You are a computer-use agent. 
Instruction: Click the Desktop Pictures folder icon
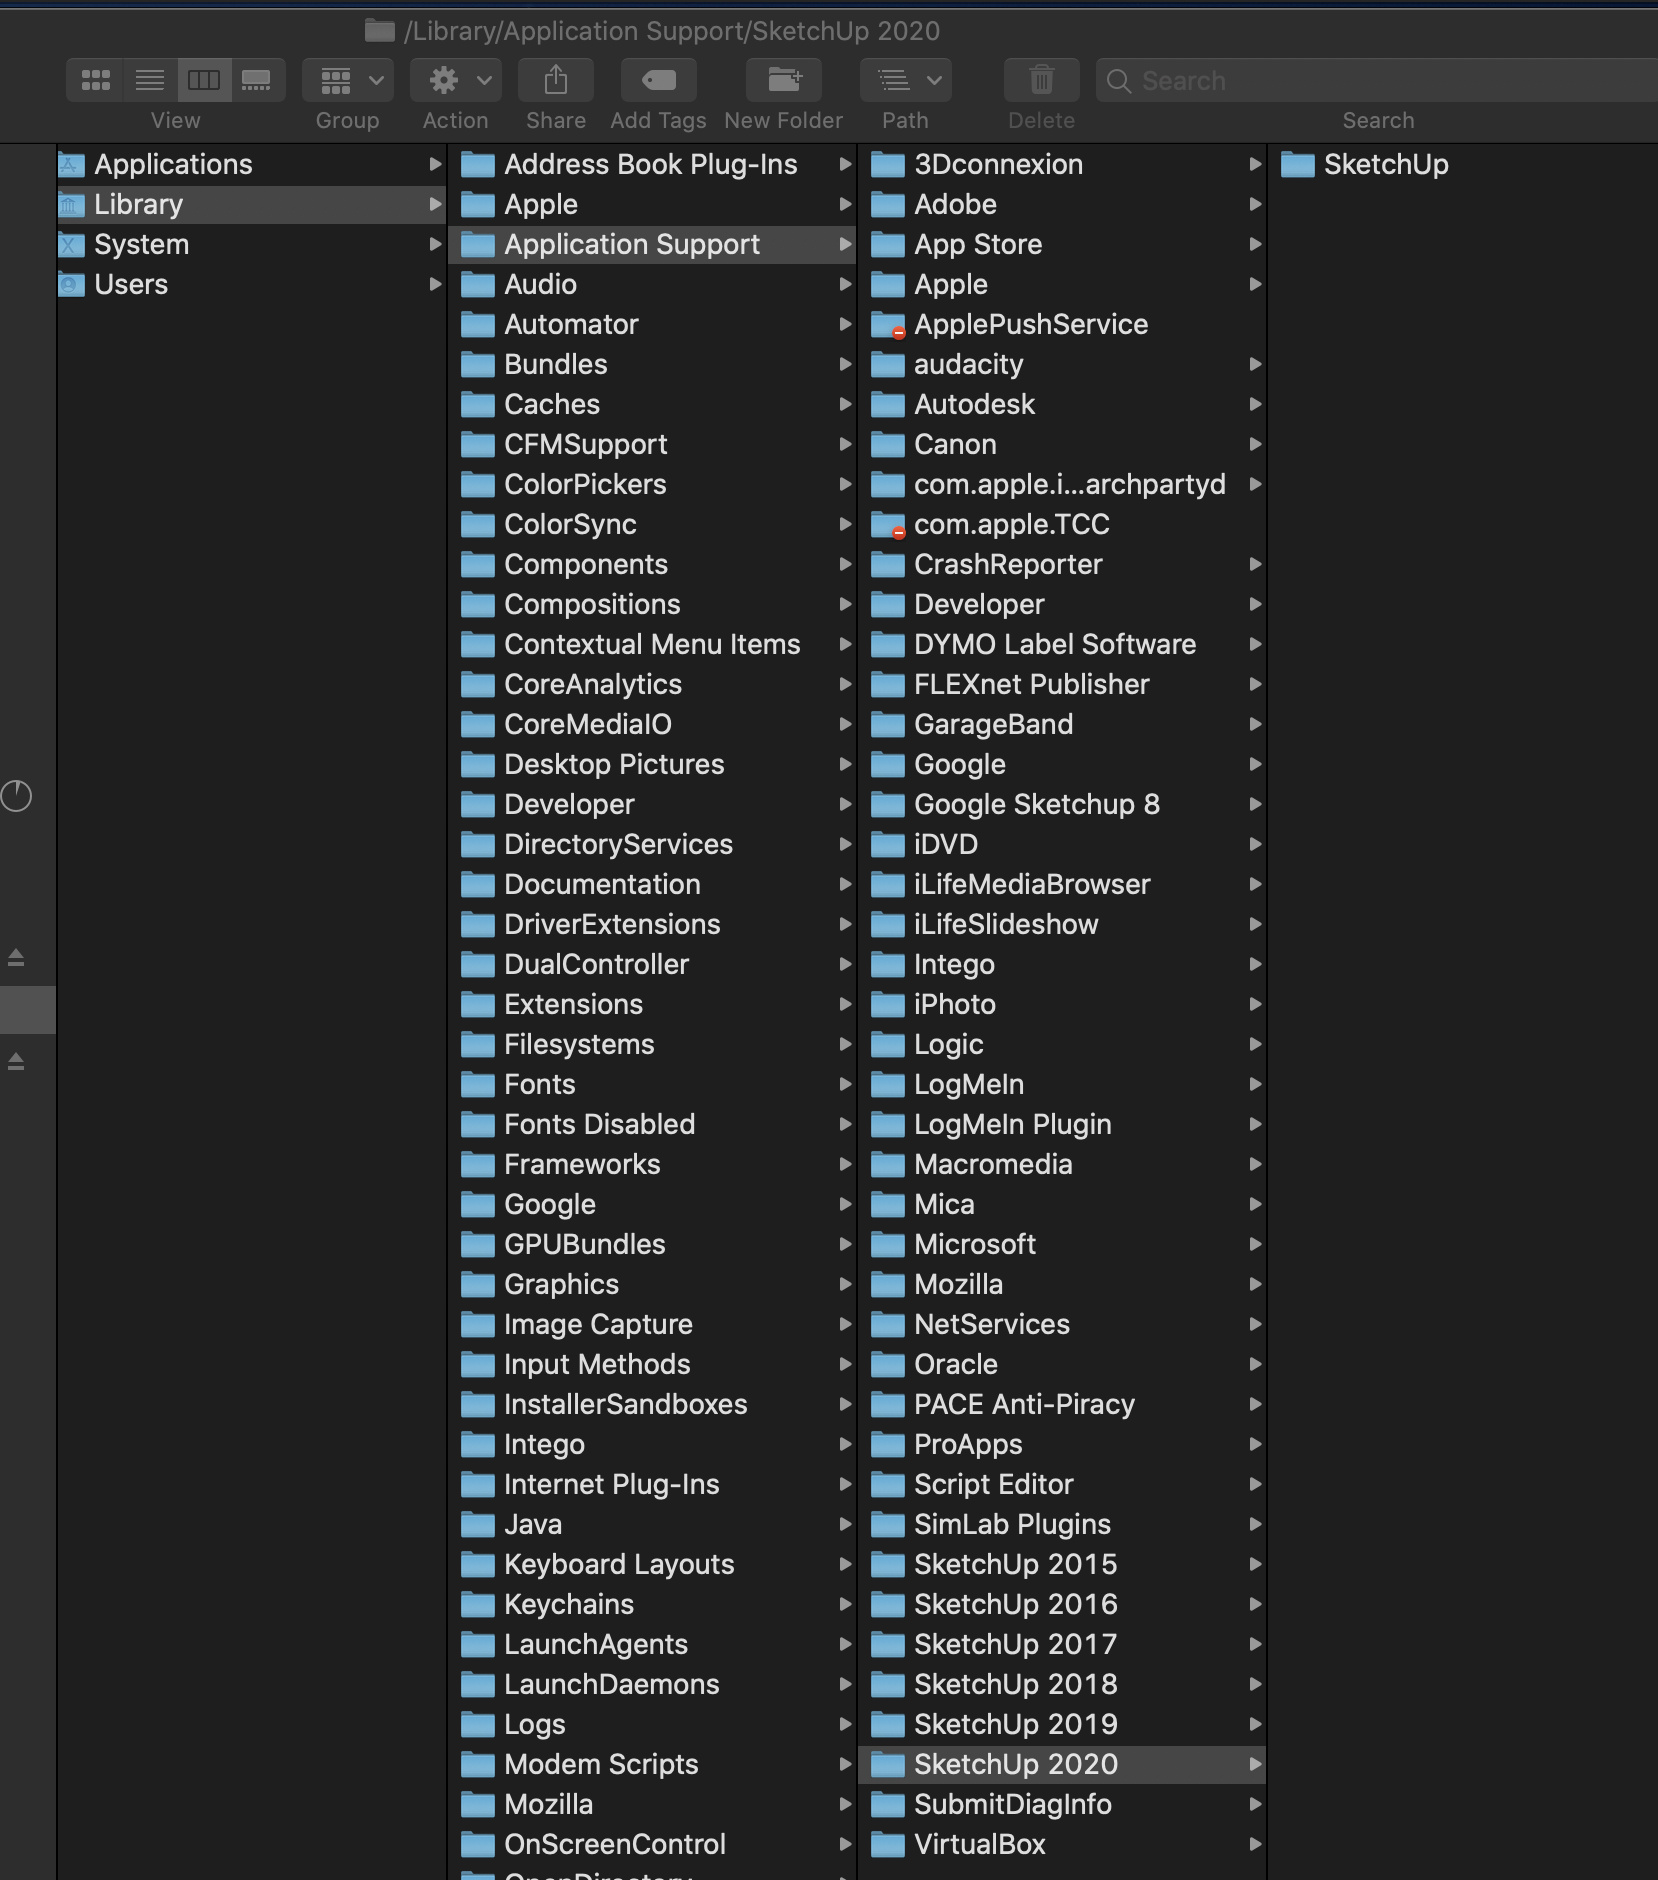coord(478,765)
